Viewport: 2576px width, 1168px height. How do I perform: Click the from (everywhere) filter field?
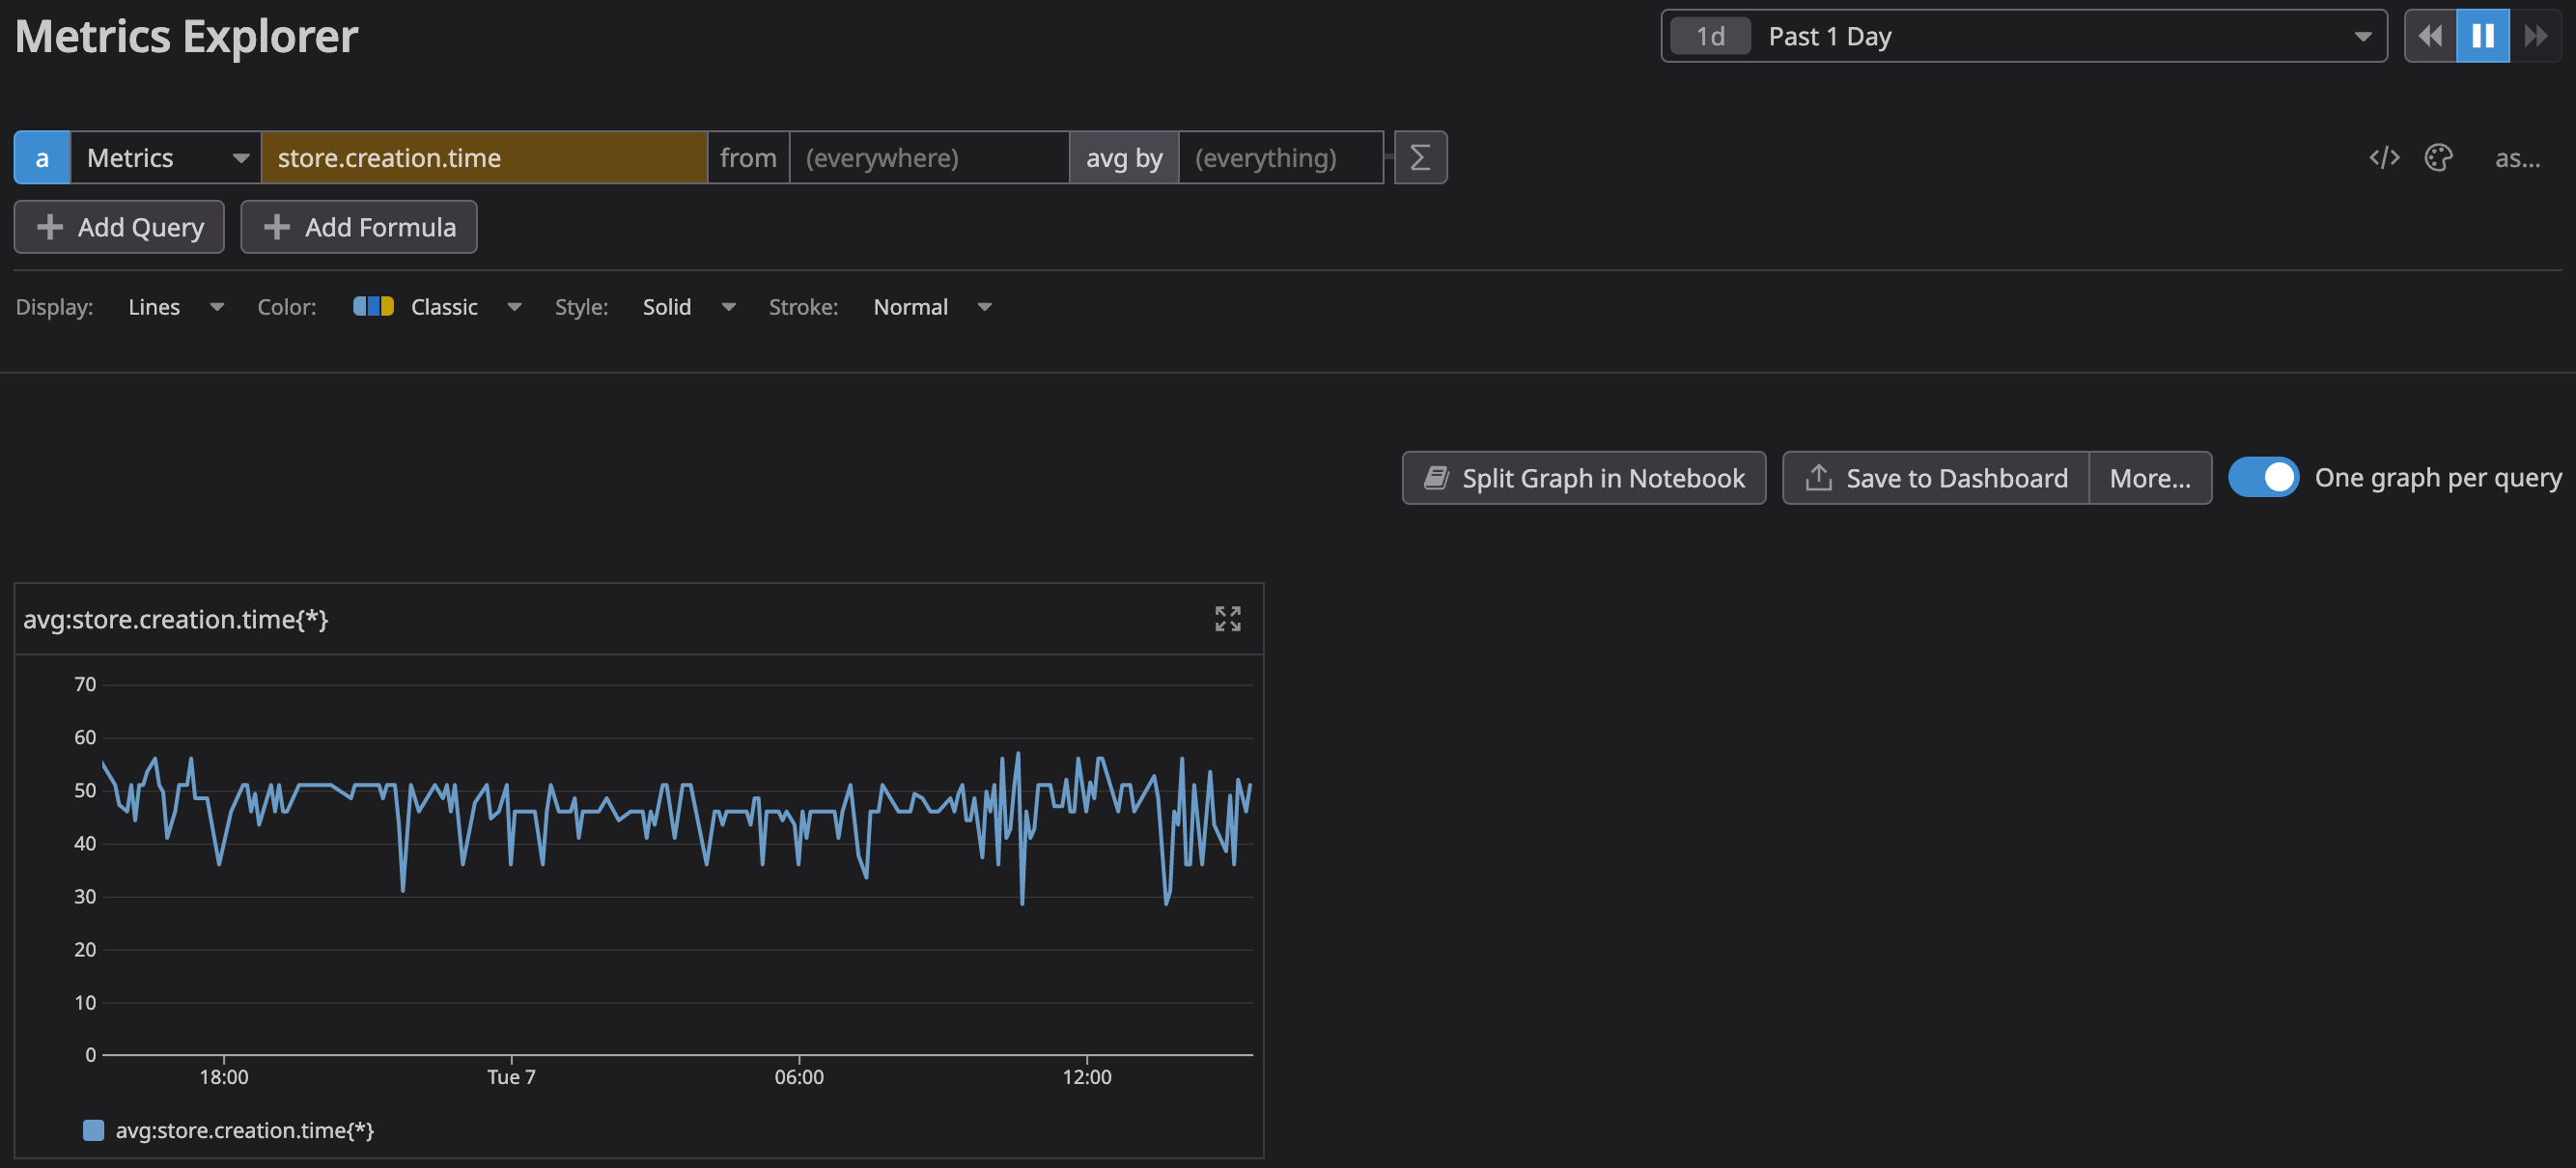[928, 158]
